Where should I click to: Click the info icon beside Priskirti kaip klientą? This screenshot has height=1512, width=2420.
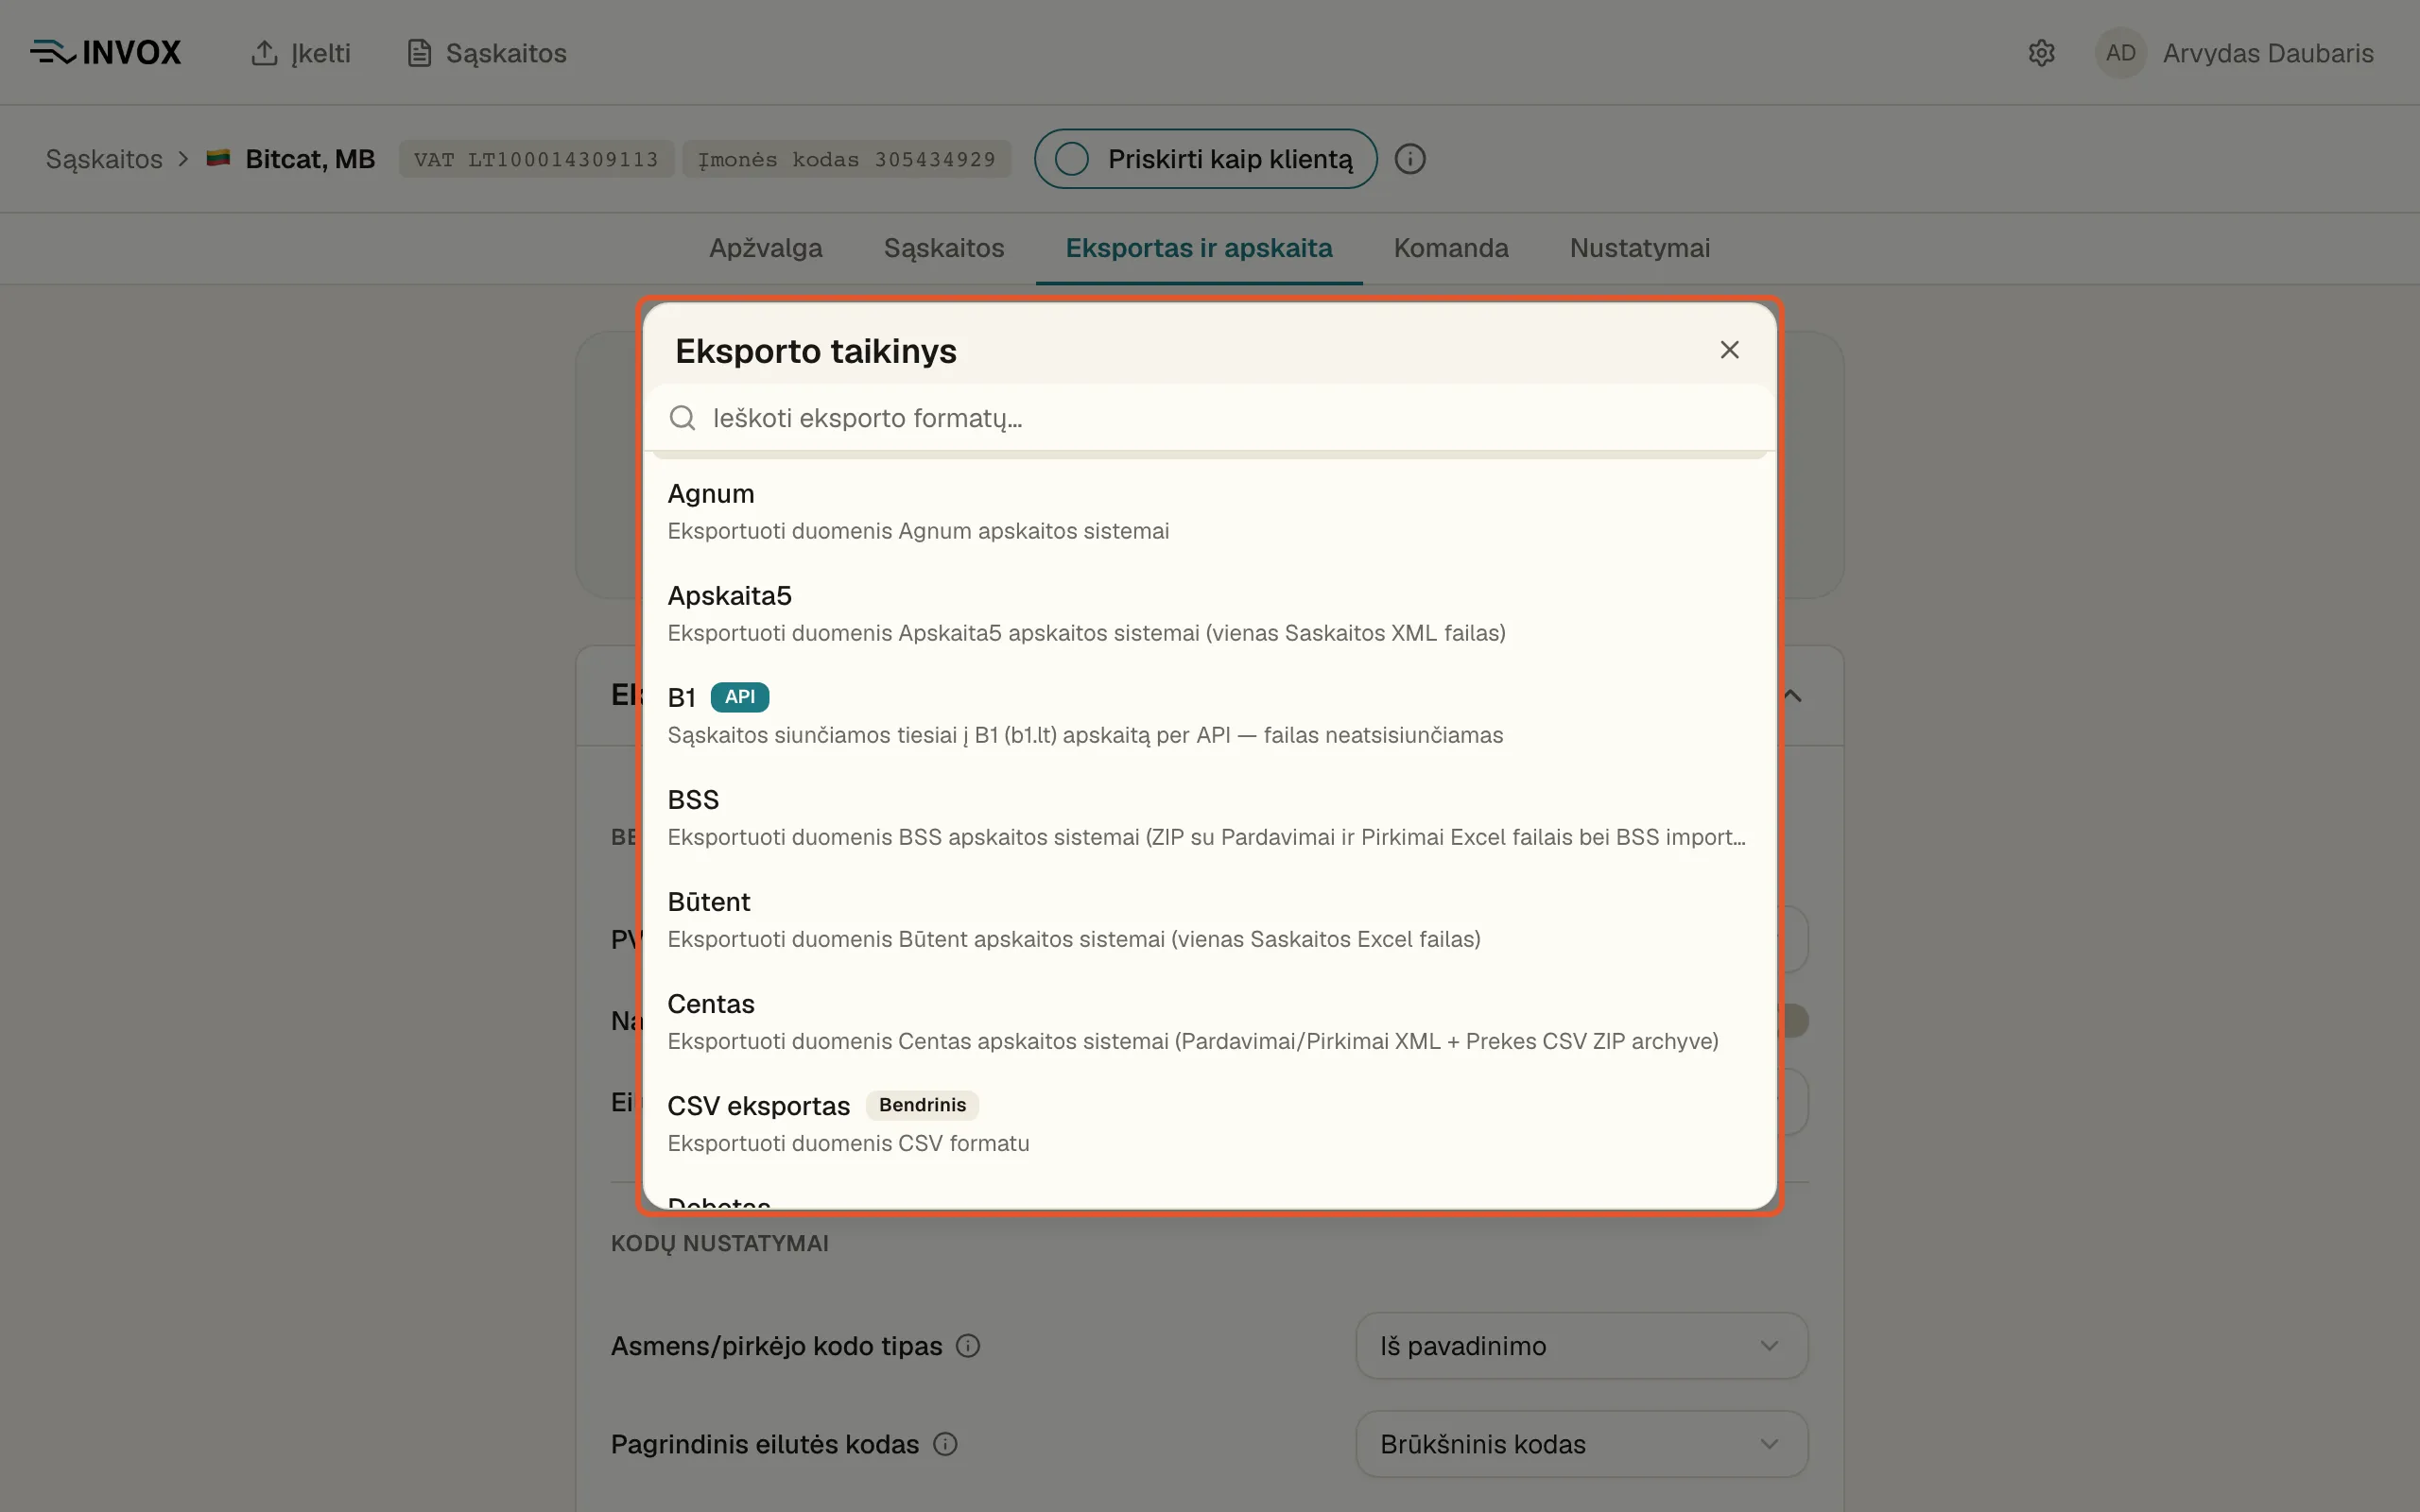tap(1410, 159)
